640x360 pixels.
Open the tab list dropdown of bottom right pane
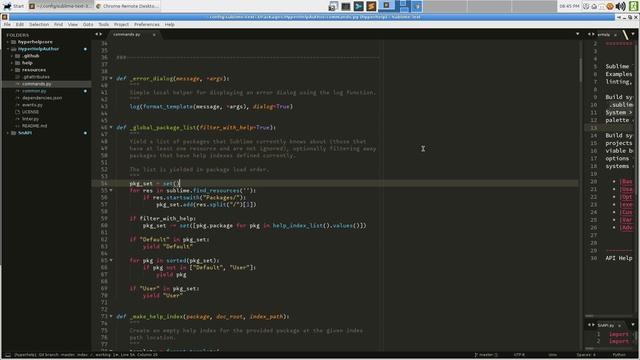click(x=633, y=325)
